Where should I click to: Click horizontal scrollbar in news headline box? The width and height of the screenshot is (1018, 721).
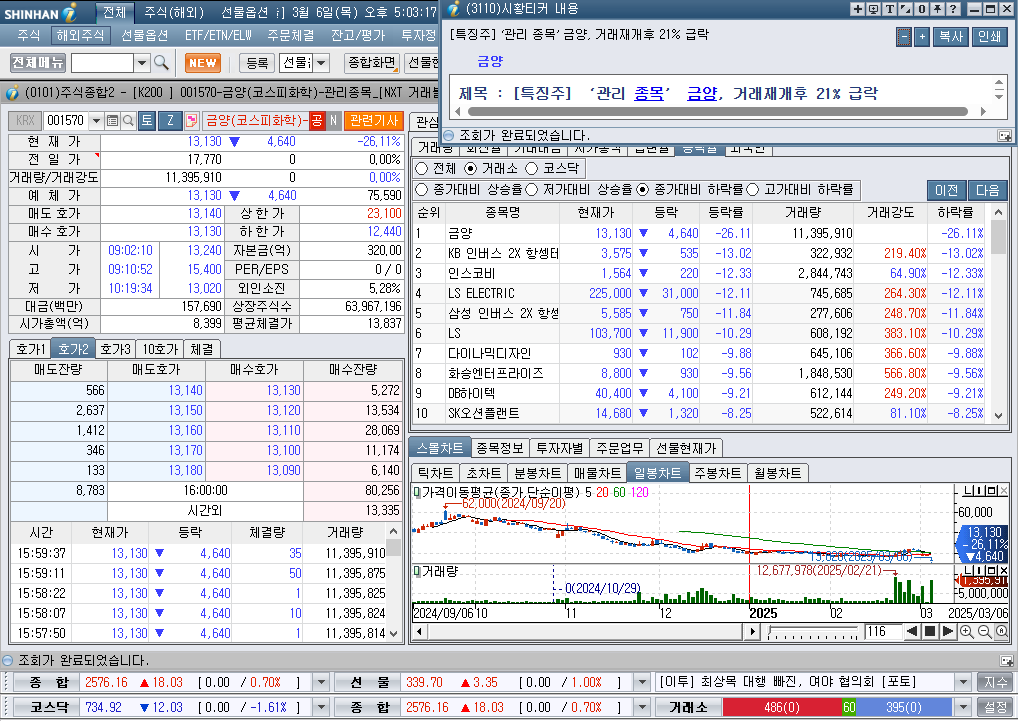[x=719, y=112]
